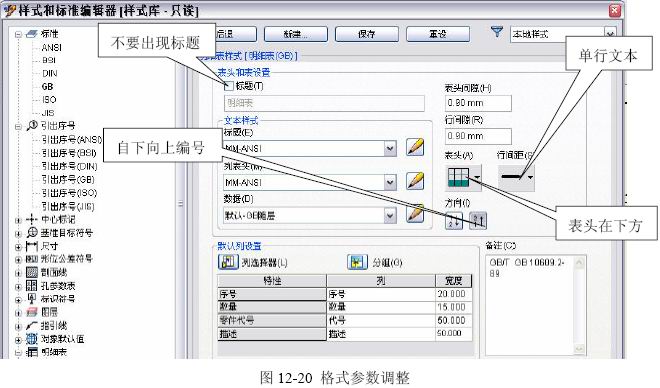Edit the 标题(E) text style with pencil icon
Viewport: 660px width, 388px height.
[x=415, y=148]
